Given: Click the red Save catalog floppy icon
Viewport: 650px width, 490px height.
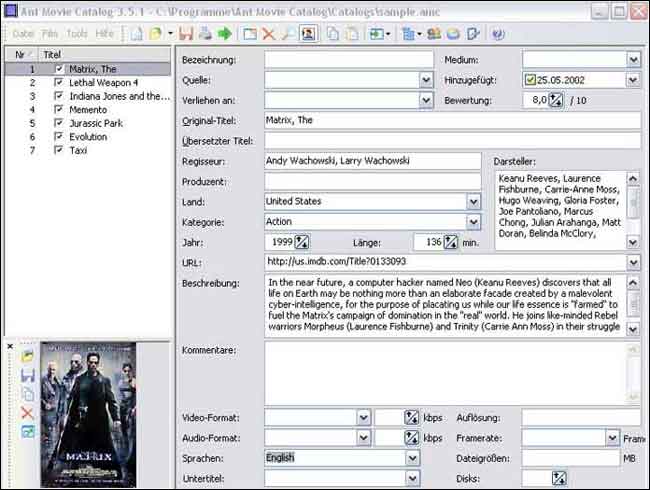Looking at the screenshot, I should [x=186, y=34].
